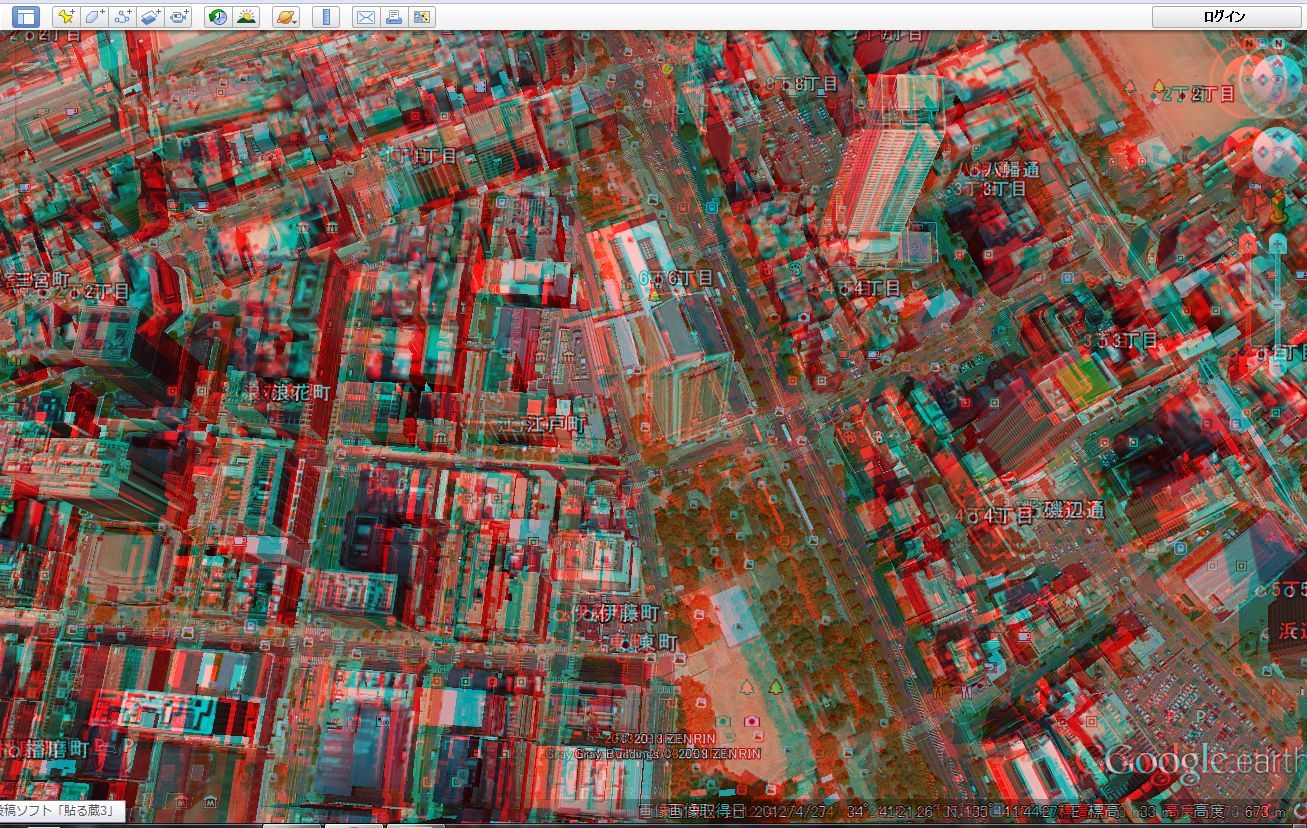Click the plus zoom-in button on slider
Screen dimensions: 1307x828
point(1278,243)
